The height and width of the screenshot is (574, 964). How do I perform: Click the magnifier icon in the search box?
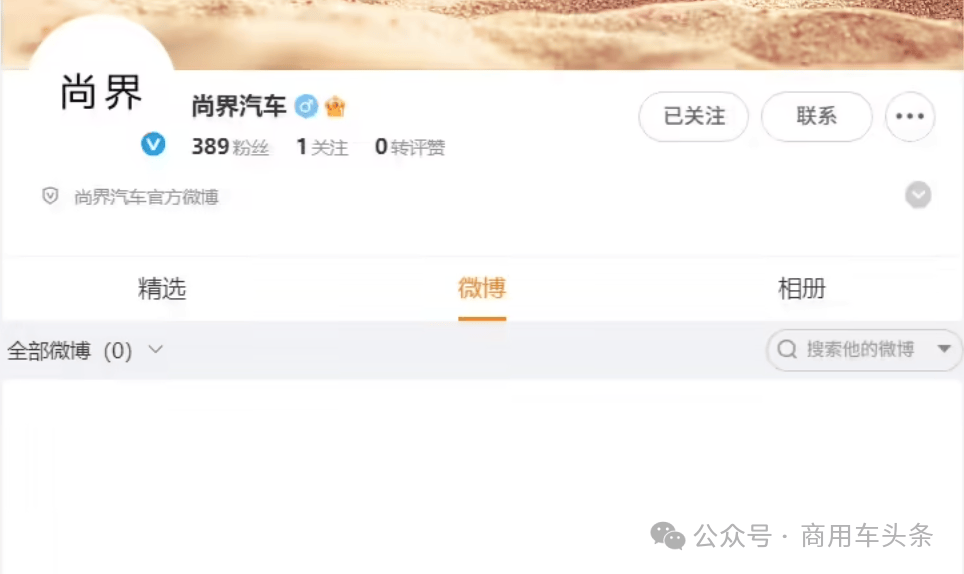(x=787, y=349)
